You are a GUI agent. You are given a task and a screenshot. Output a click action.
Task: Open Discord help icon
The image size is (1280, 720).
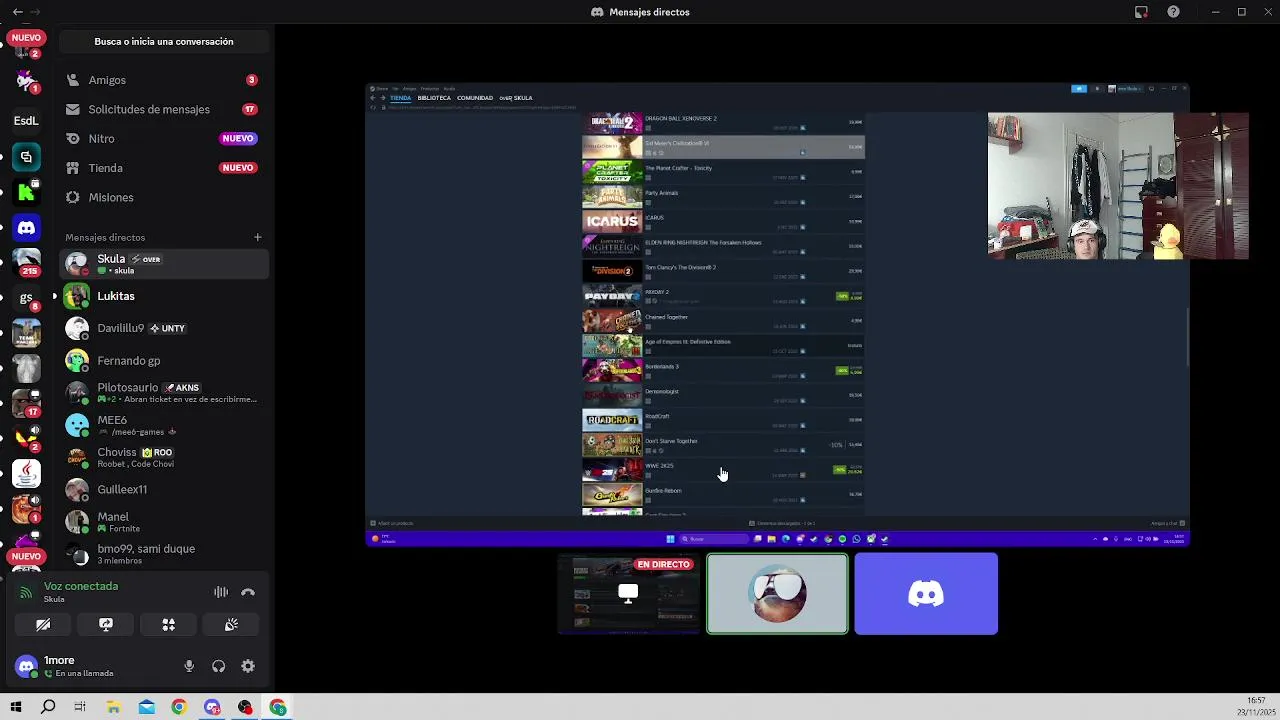[1173, 12]
